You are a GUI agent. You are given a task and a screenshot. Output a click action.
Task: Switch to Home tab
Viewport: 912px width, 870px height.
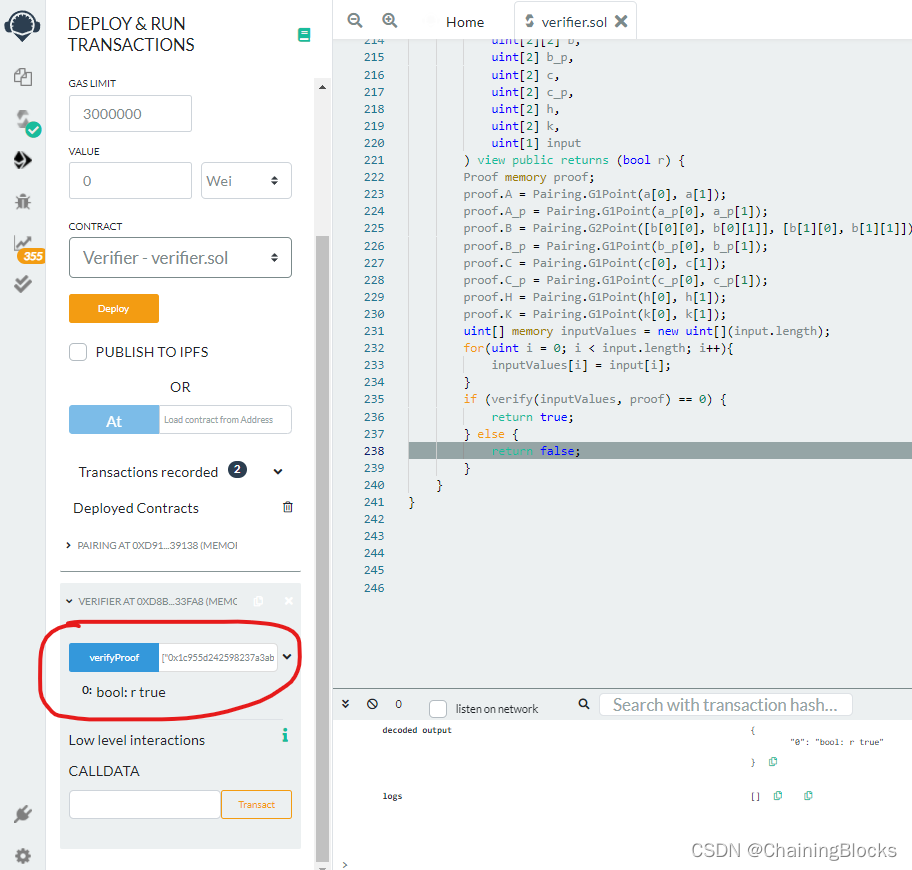tap(465, 22)
